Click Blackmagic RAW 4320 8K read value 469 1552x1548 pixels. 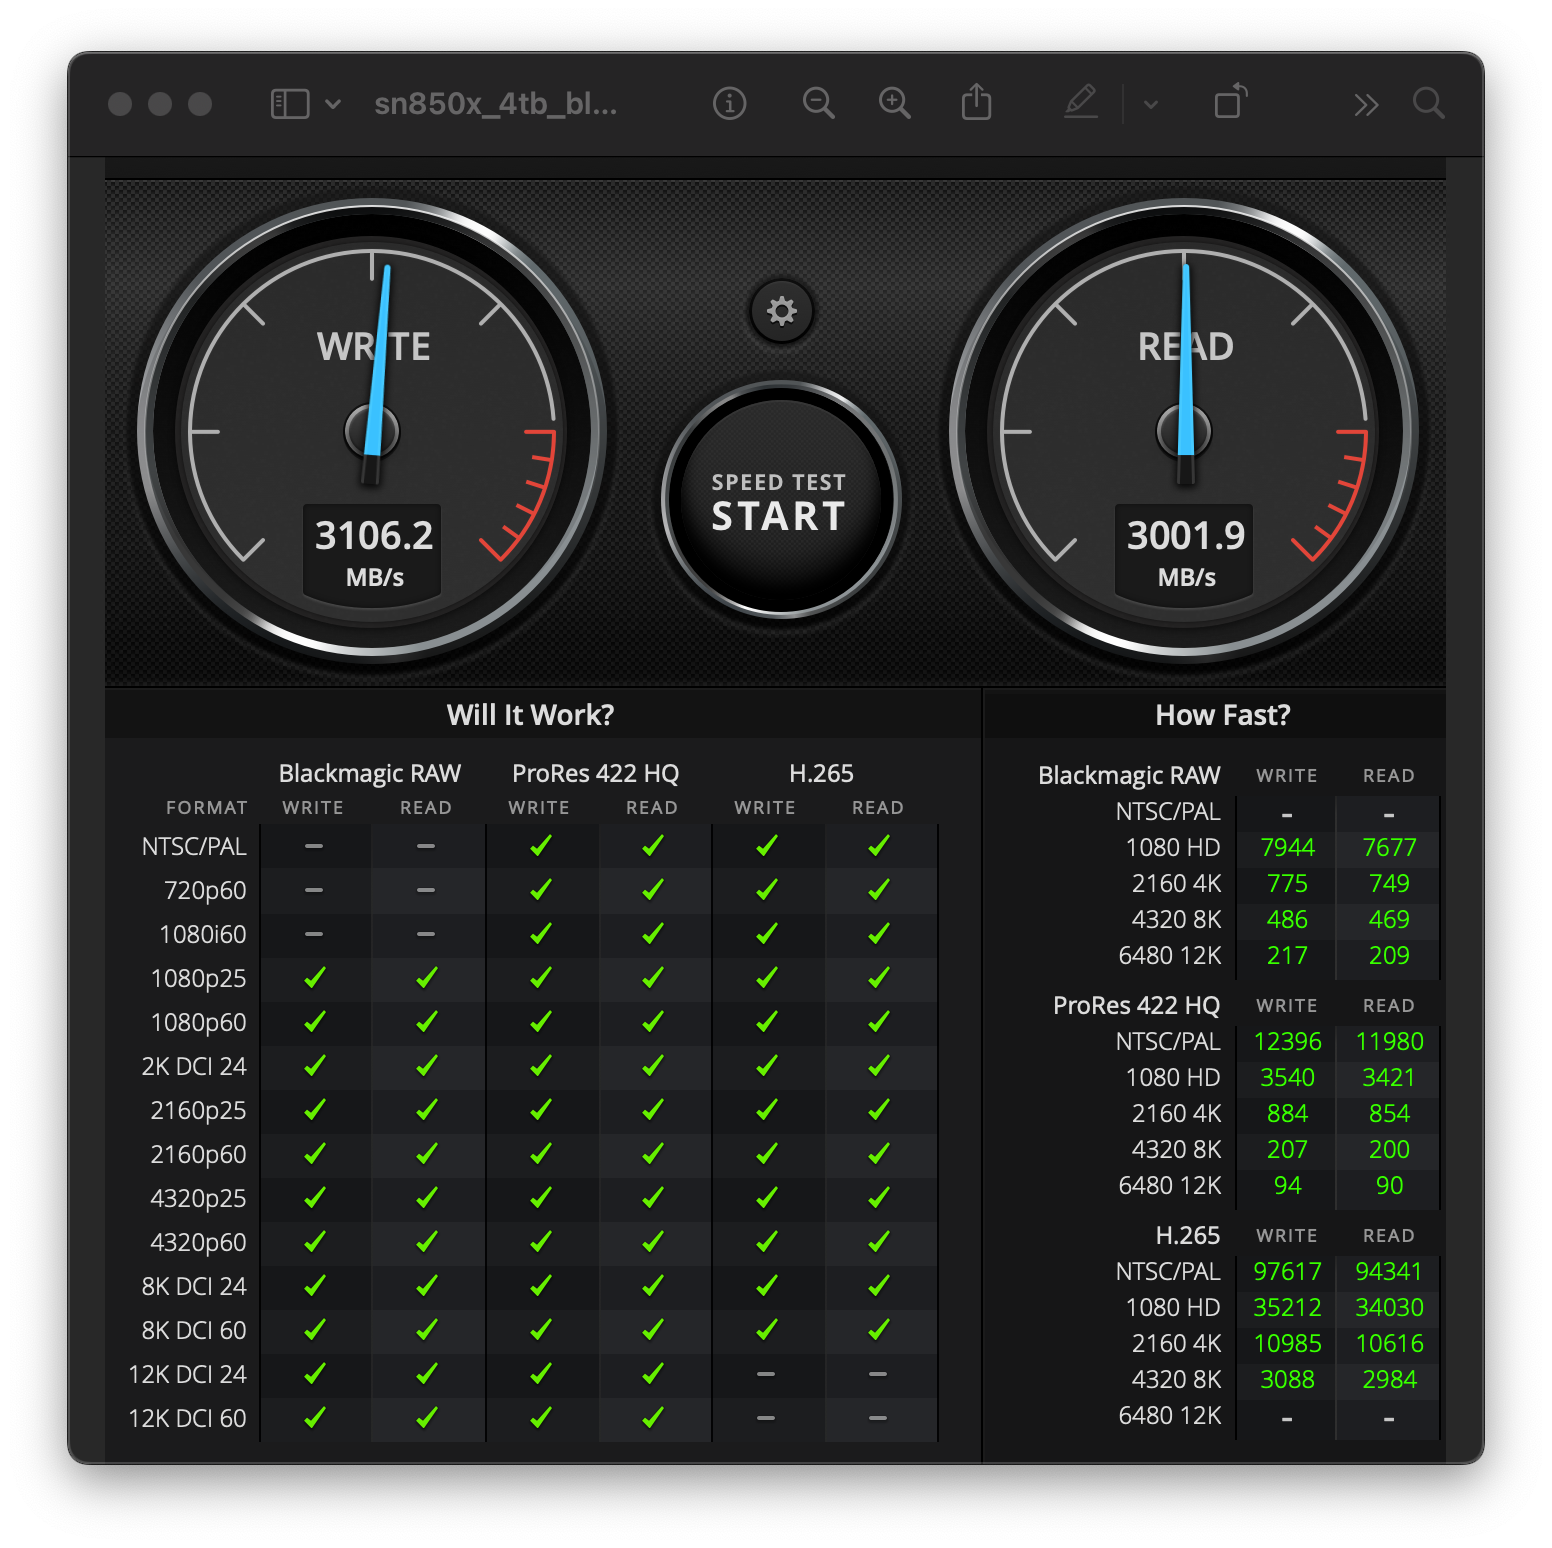pos(1389,920)
